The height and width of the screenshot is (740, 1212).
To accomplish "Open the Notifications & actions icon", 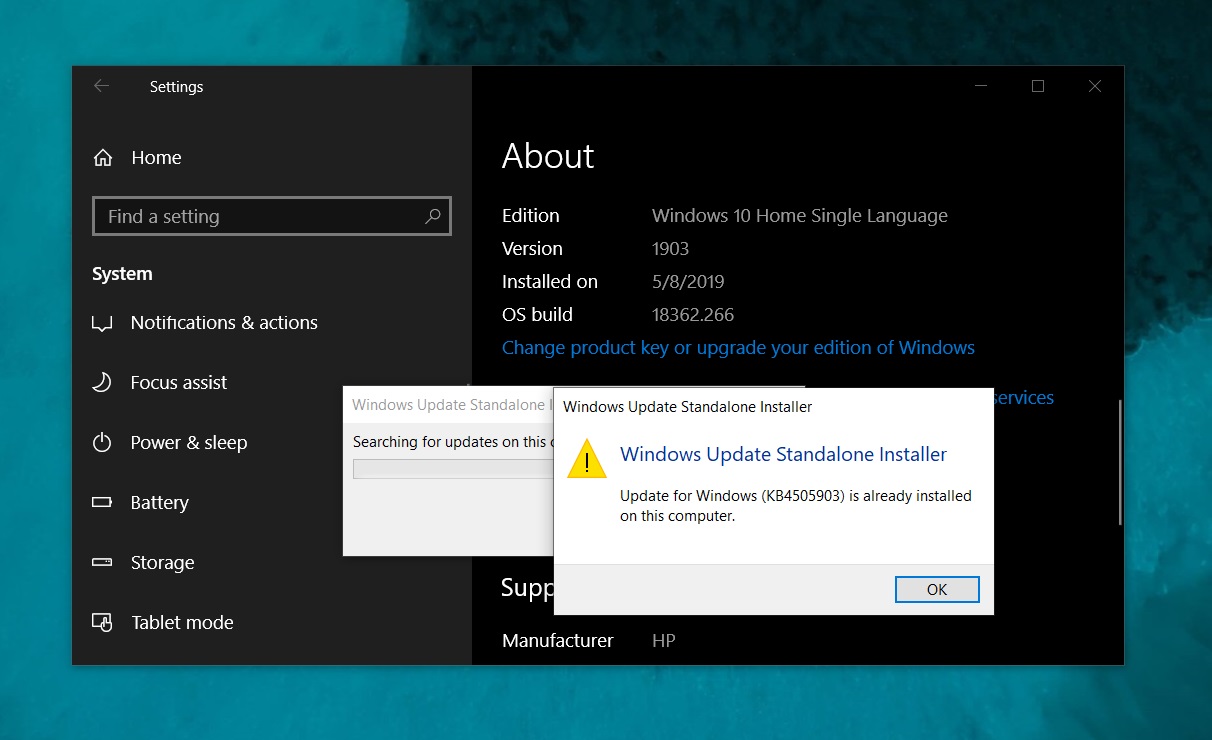I will [101, 323].
